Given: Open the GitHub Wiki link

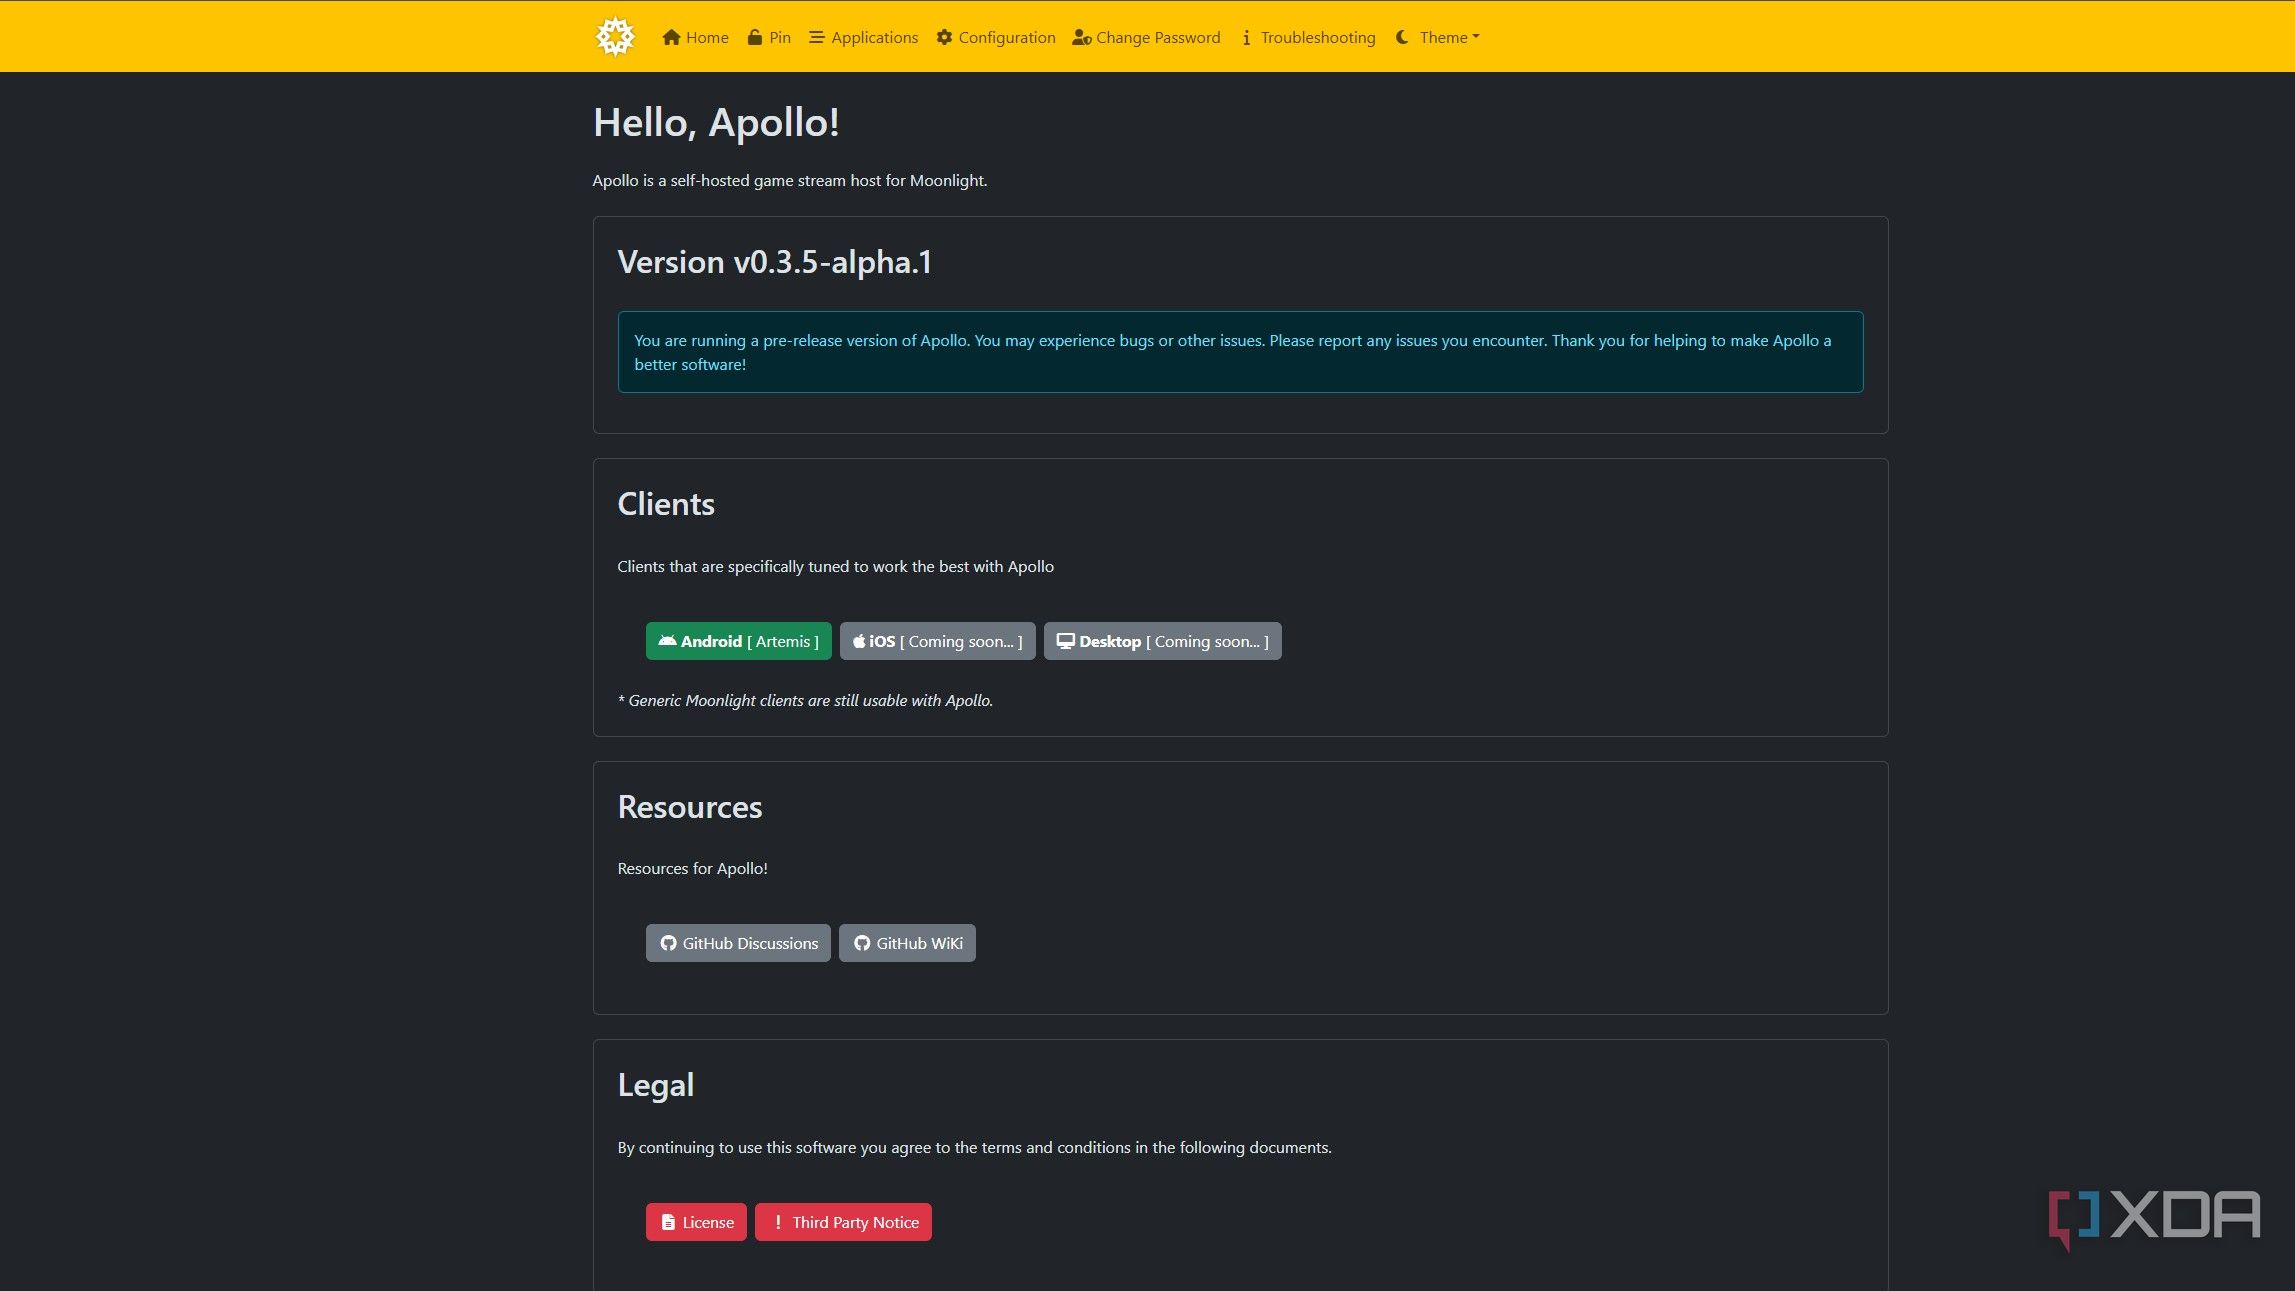Looking at the screenshot, I should pyautogui.click(x=907, y=943).
